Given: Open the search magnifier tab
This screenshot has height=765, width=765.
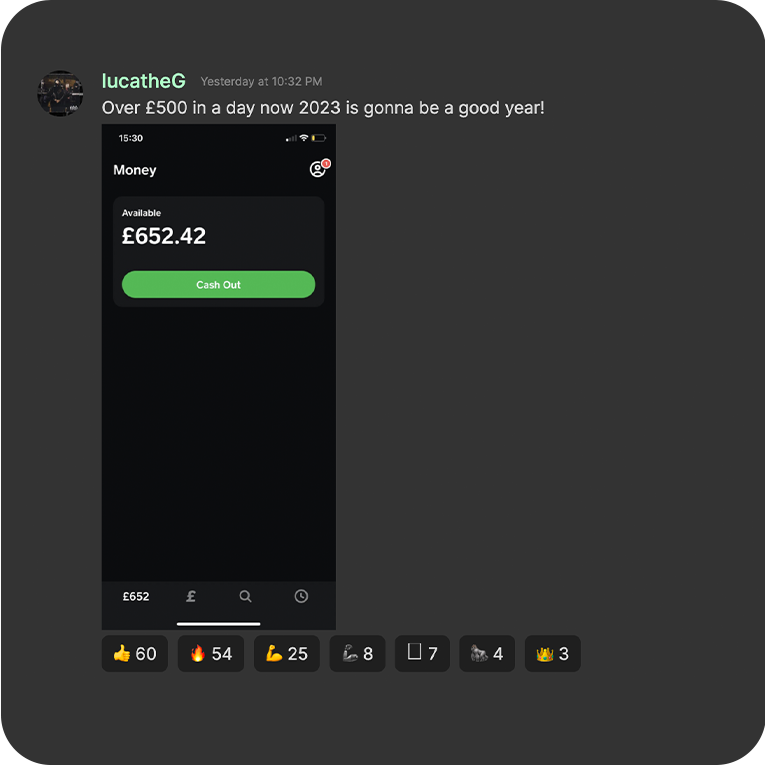Looking at the screenshot, I should point(245,596).
